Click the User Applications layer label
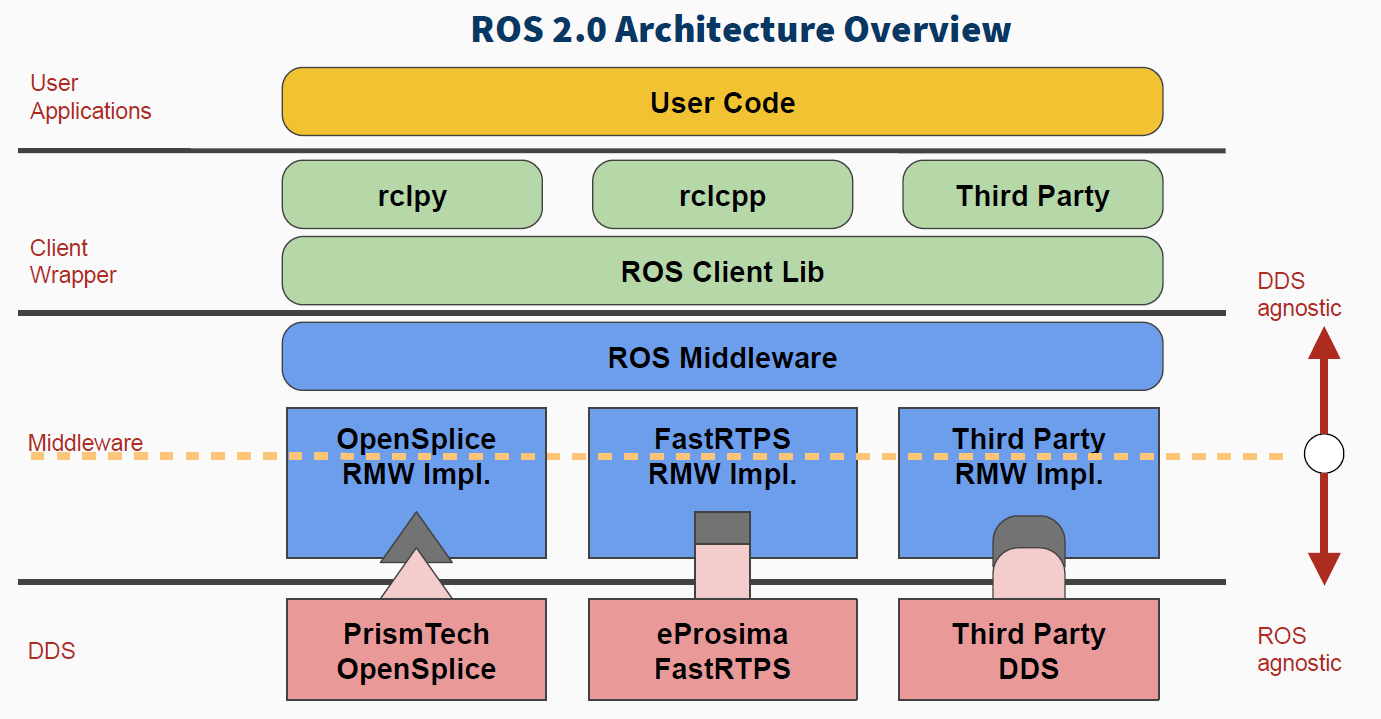Image resolution: width=1381 pixels, height=719 pixels. click(x=90, y=97)
